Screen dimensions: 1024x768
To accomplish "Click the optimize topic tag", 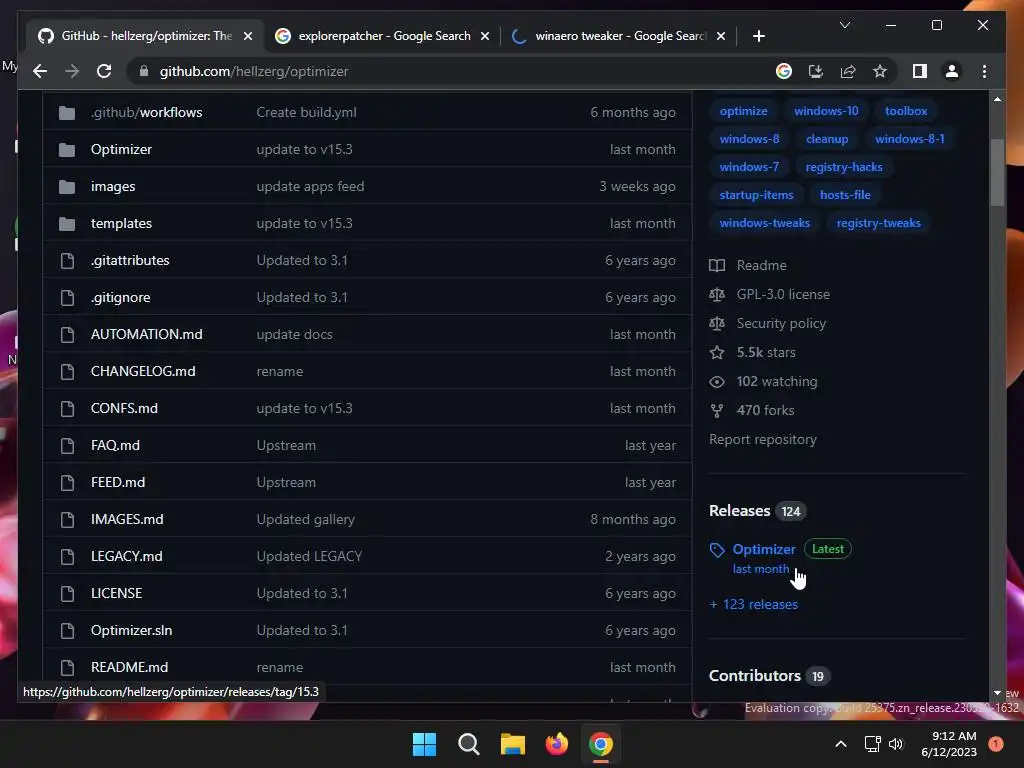I will pyautogui.click(x=743, y=111).
